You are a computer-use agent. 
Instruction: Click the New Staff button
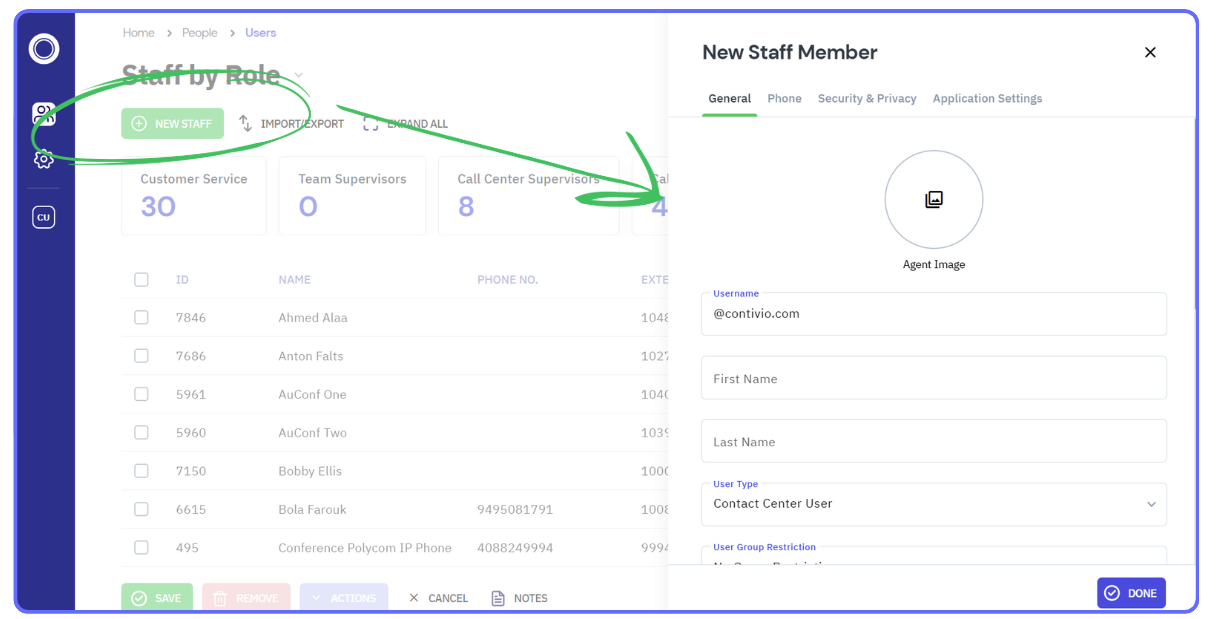(x=172, y=123)
